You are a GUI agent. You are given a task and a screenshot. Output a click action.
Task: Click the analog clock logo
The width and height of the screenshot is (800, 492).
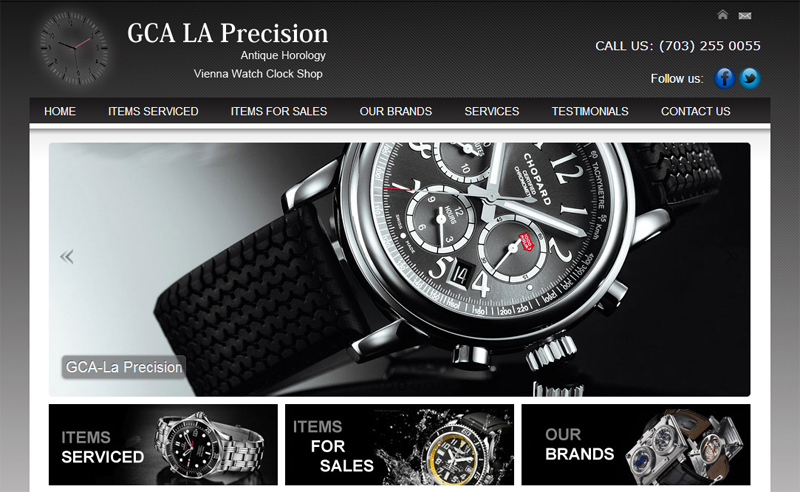[74, 48]
